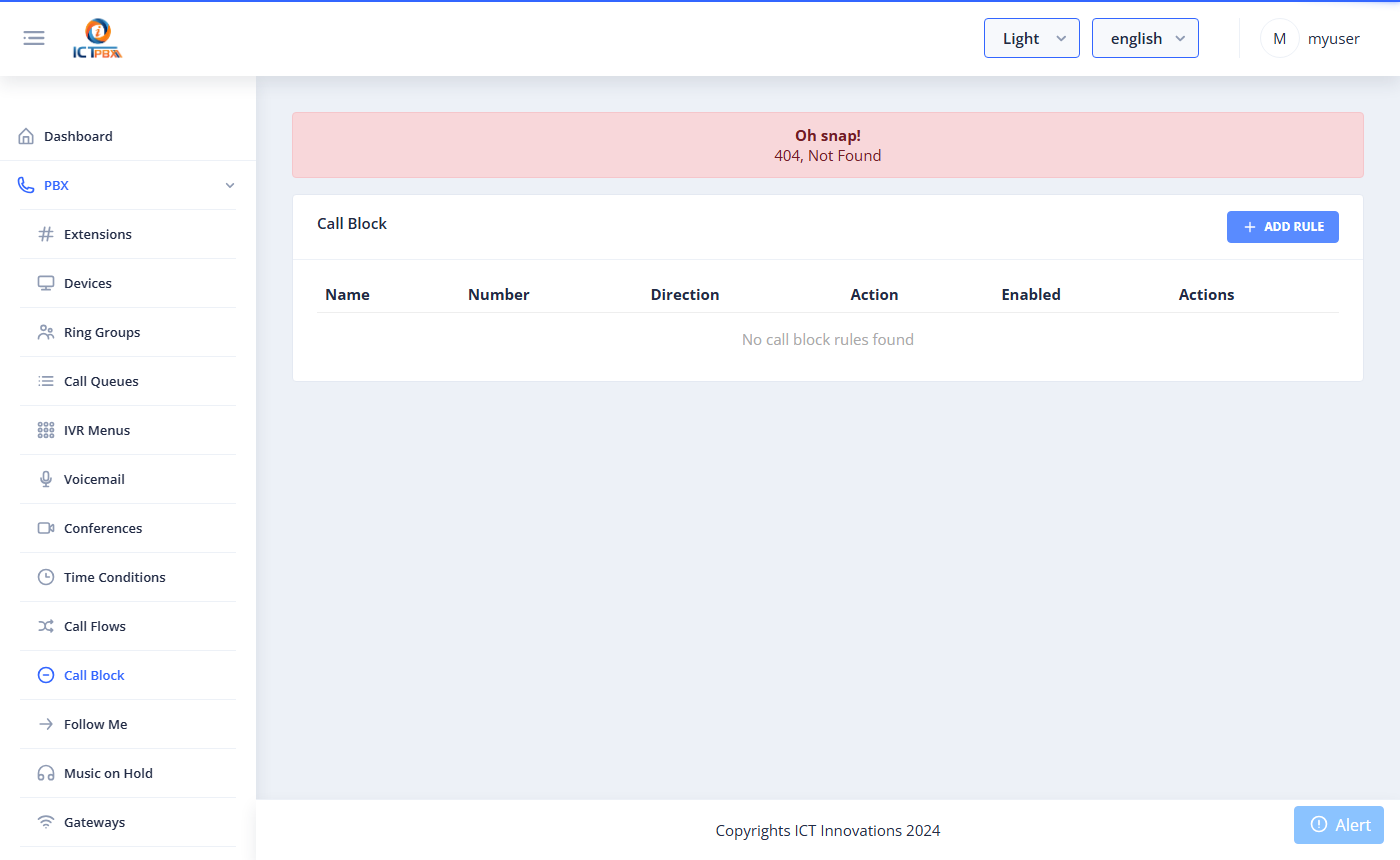Click the ICT PBX logo
Viewport: 1400px width, 860px height.
98,39
